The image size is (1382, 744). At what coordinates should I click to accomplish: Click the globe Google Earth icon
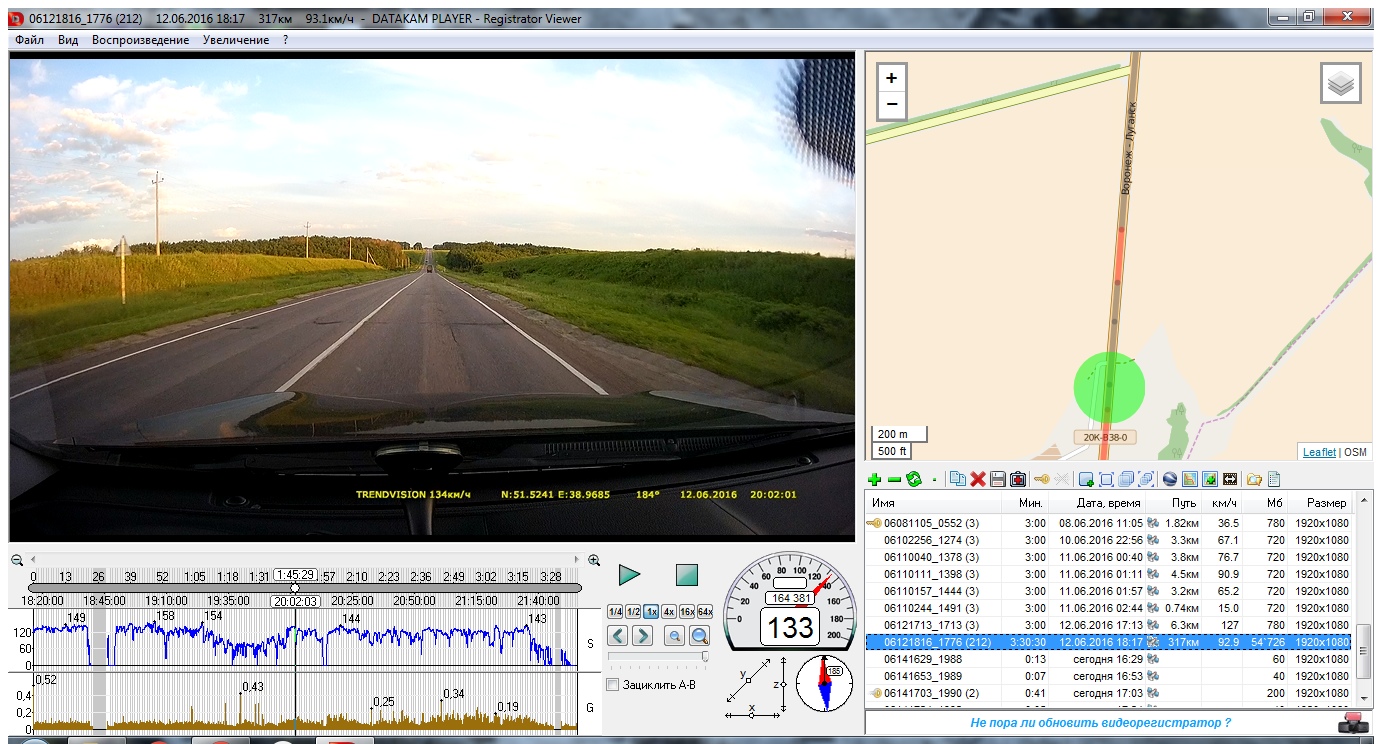[x=1169, y=480]
